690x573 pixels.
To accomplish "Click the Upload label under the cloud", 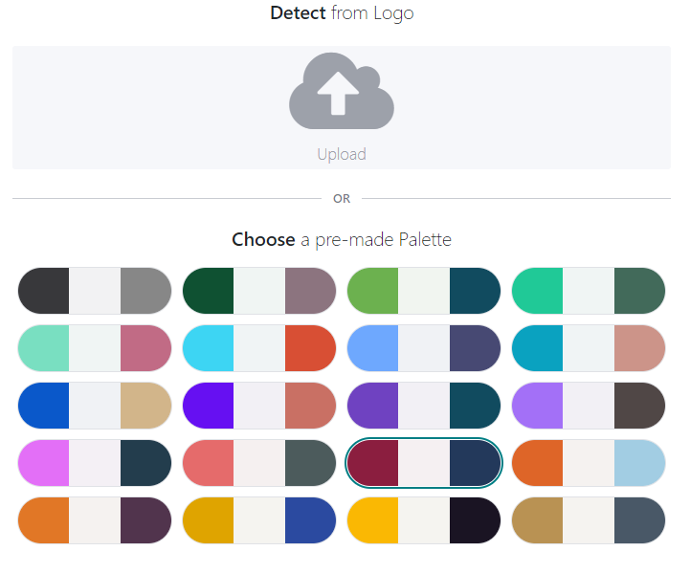I will (x=341, y=154).
